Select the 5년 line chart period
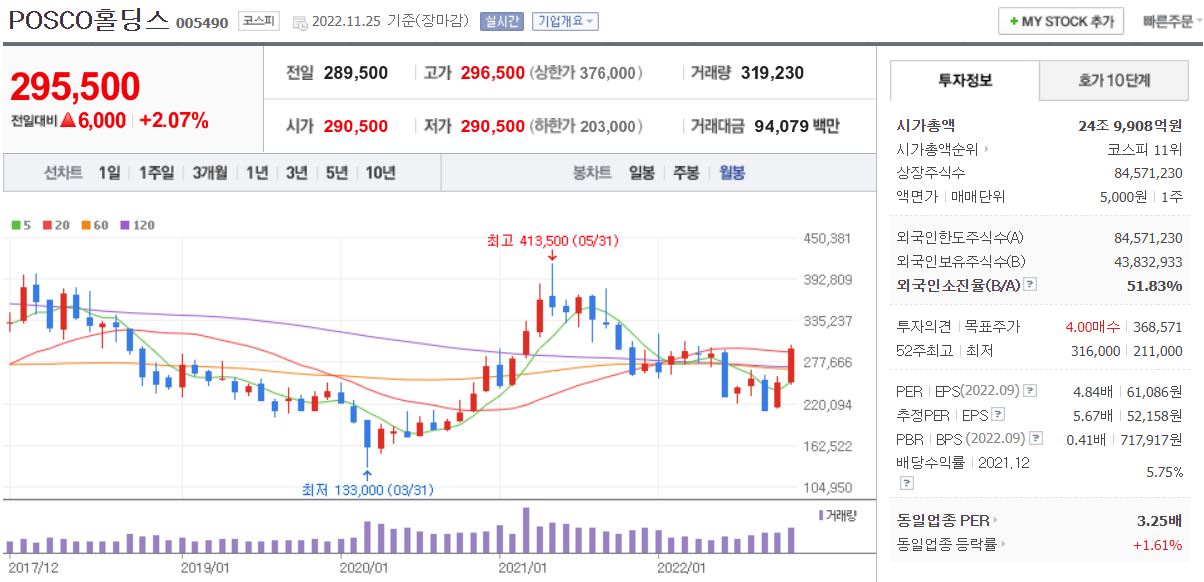 pyautogui.click(x=337, y=172)
